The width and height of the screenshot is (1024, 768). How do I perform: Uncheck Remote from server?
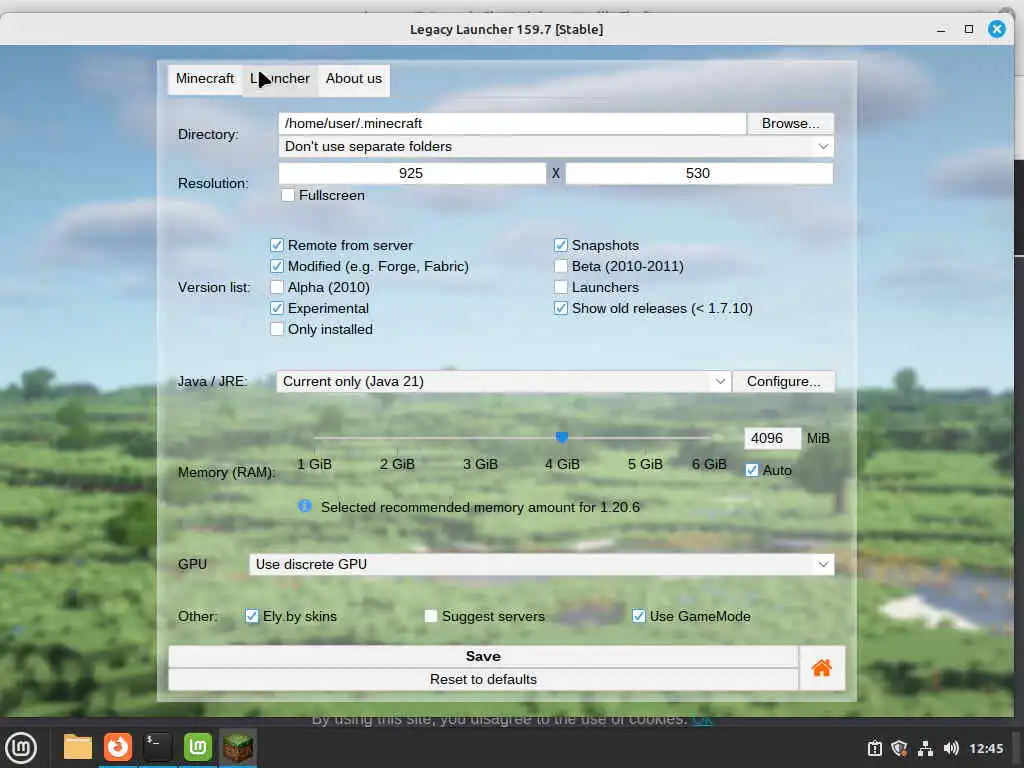277,245
